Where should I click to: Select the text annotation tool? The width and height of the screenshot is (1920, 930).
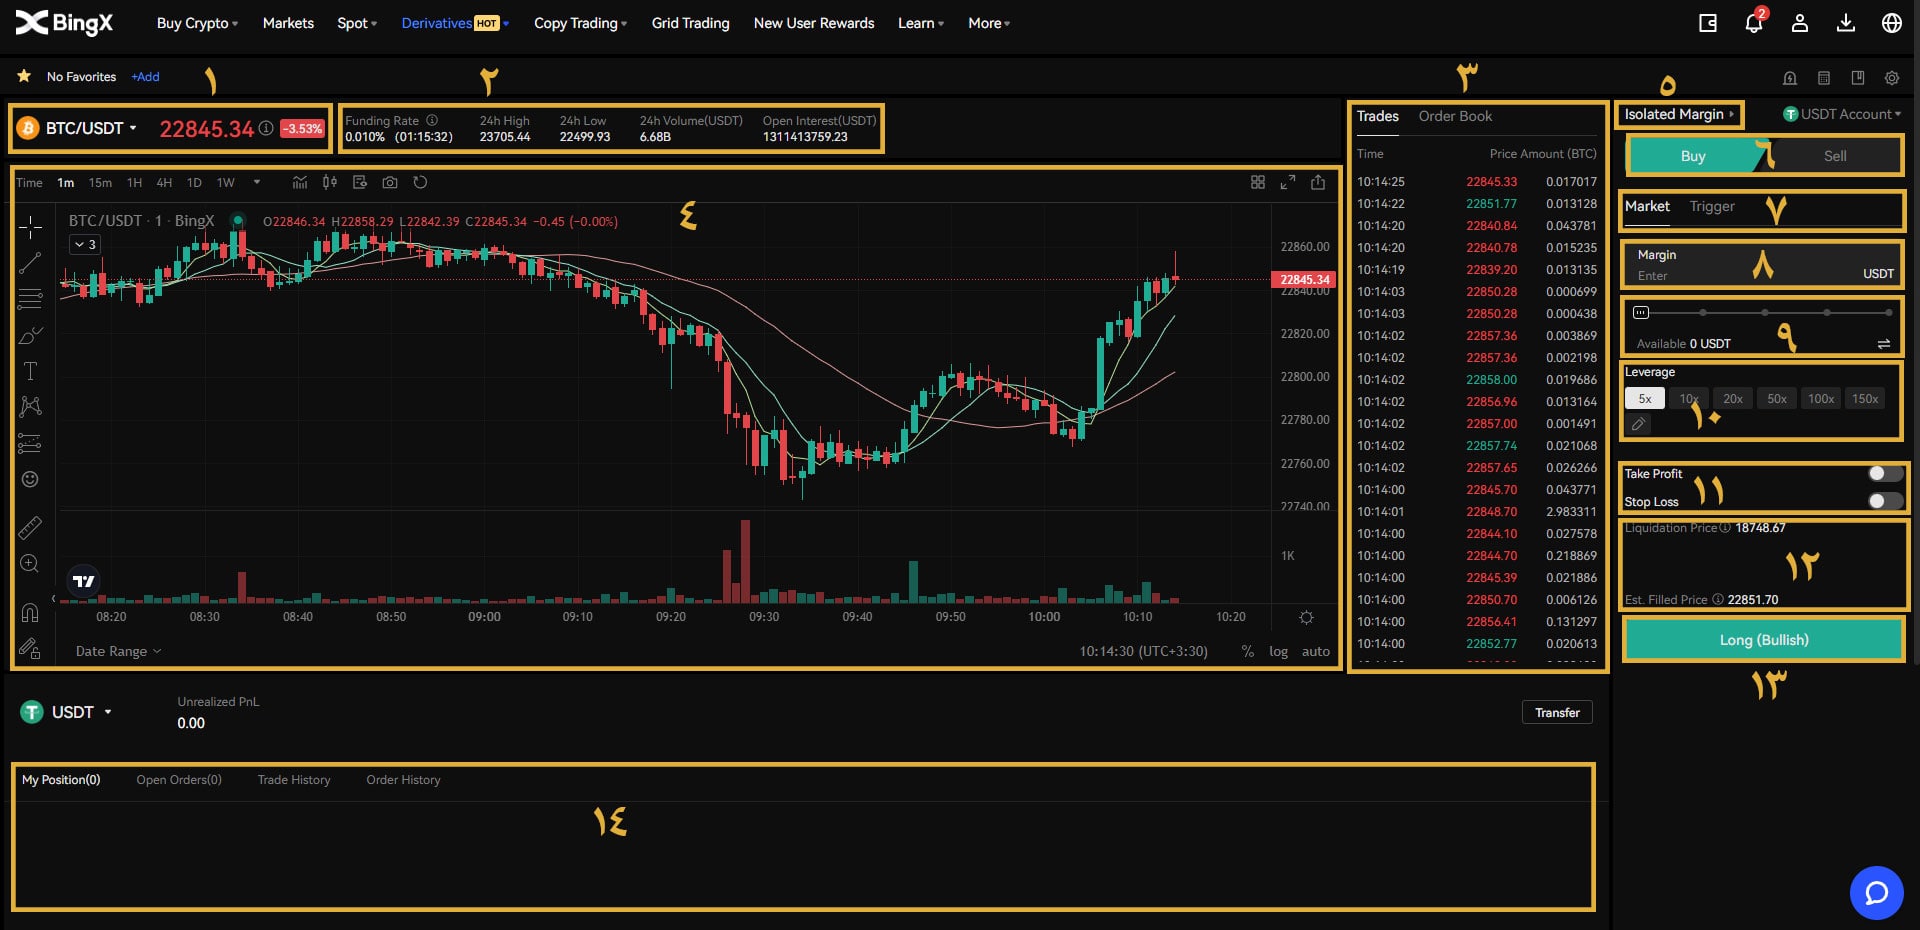point(30,371)
